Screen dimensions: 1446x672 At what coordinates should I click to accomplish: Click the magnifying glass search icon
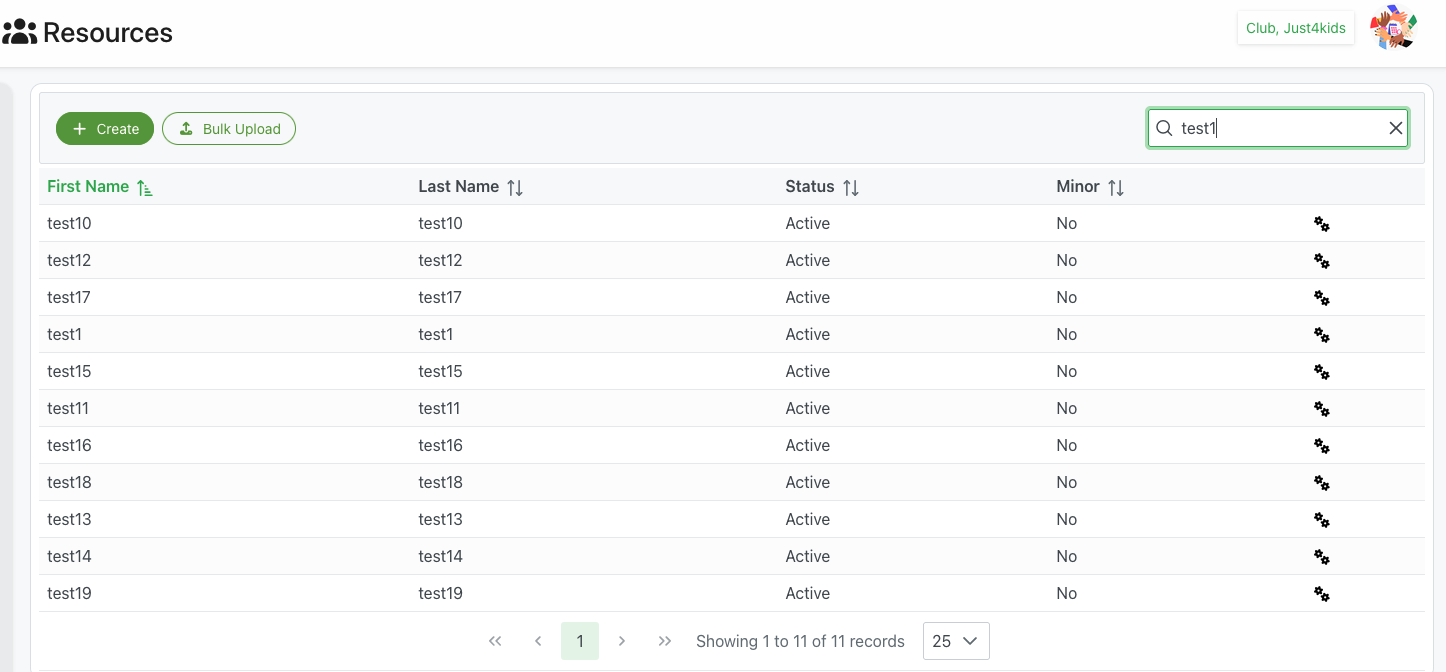click(x=1164, y=128)
